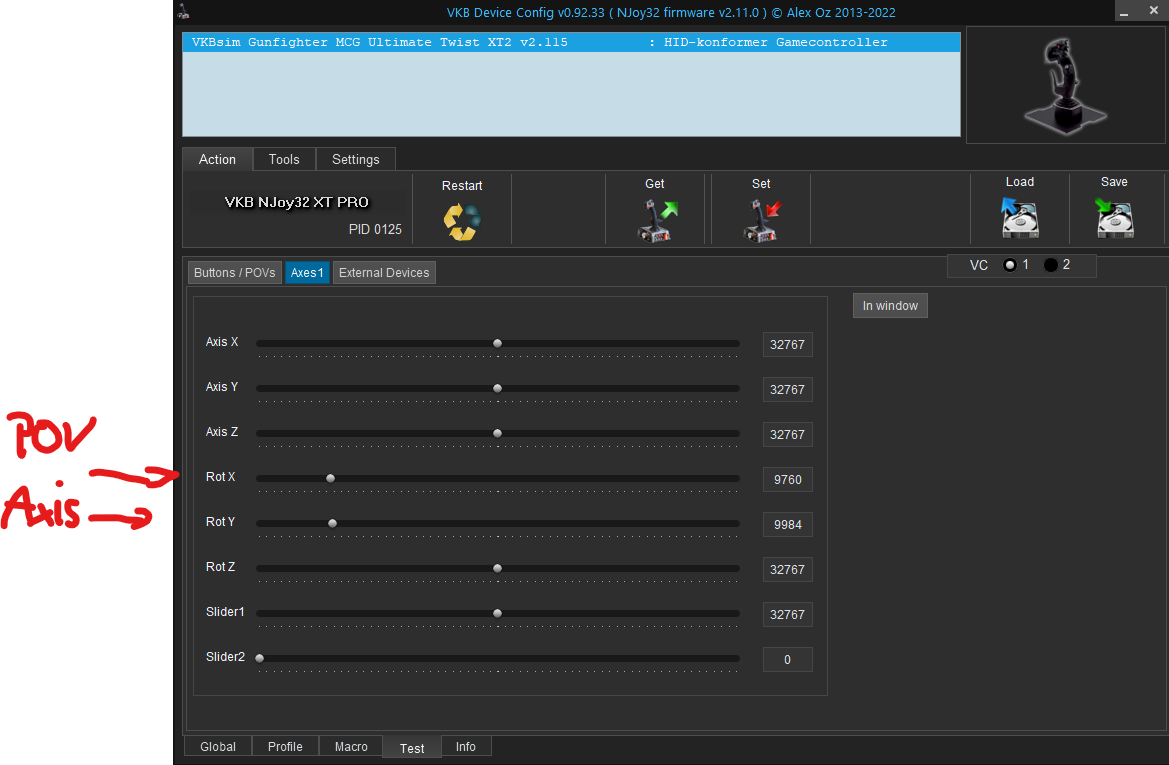The width and height of the screenshot is (1169, 765).
Task: Click the VKB Device Config title text
Action: pyautogui.click(x=671, y=13)
